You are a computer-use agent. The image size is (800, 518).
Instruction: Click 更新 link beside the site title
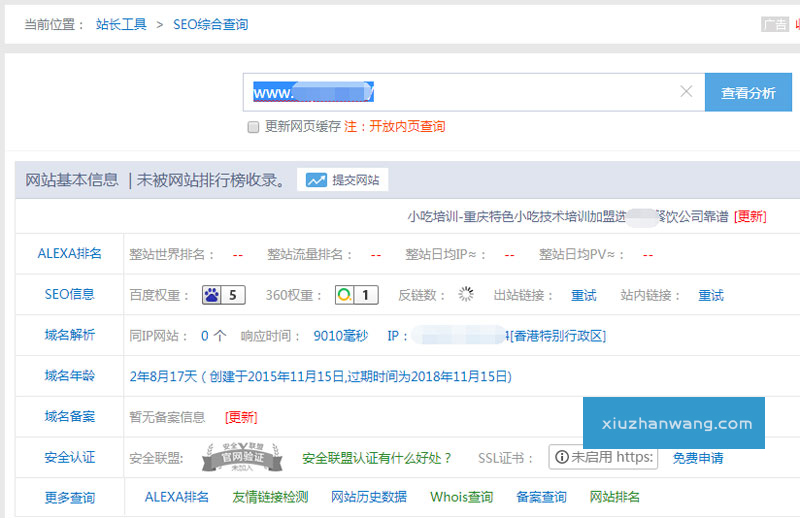pyautogui.click(x=750, y=216)
